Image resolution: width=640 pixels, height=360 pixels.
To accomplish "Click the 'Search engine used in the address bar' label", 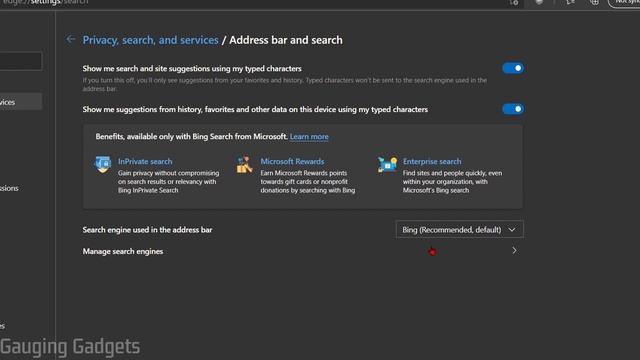I will tap(147, 230).
